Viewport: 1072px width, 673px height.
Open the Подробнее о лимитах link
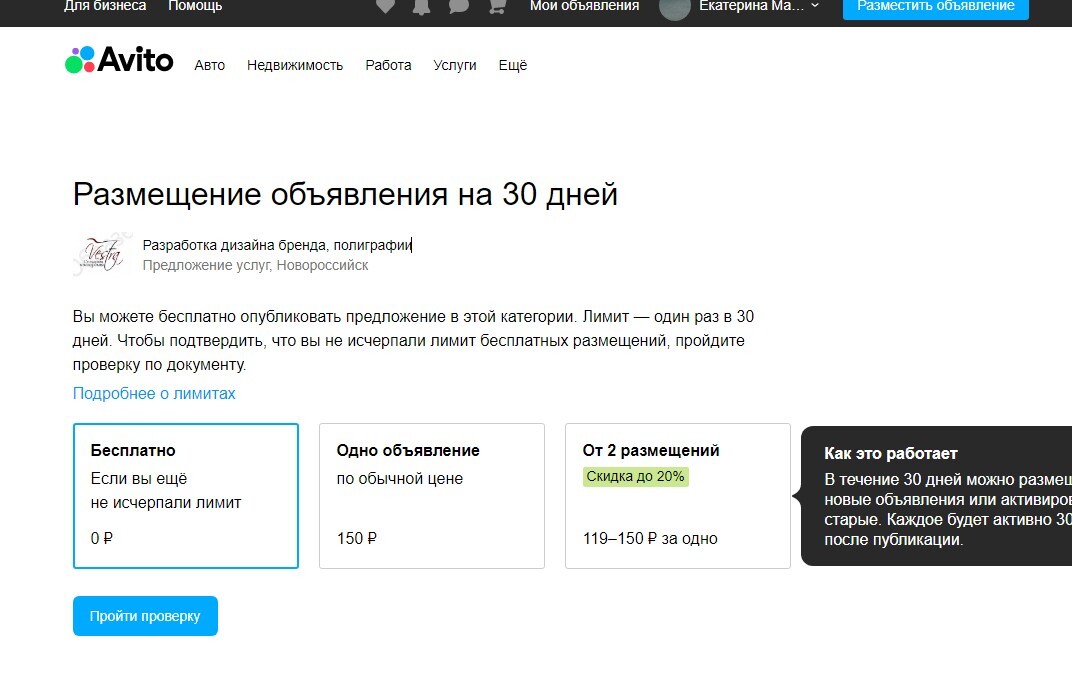[x=154, y=393]
